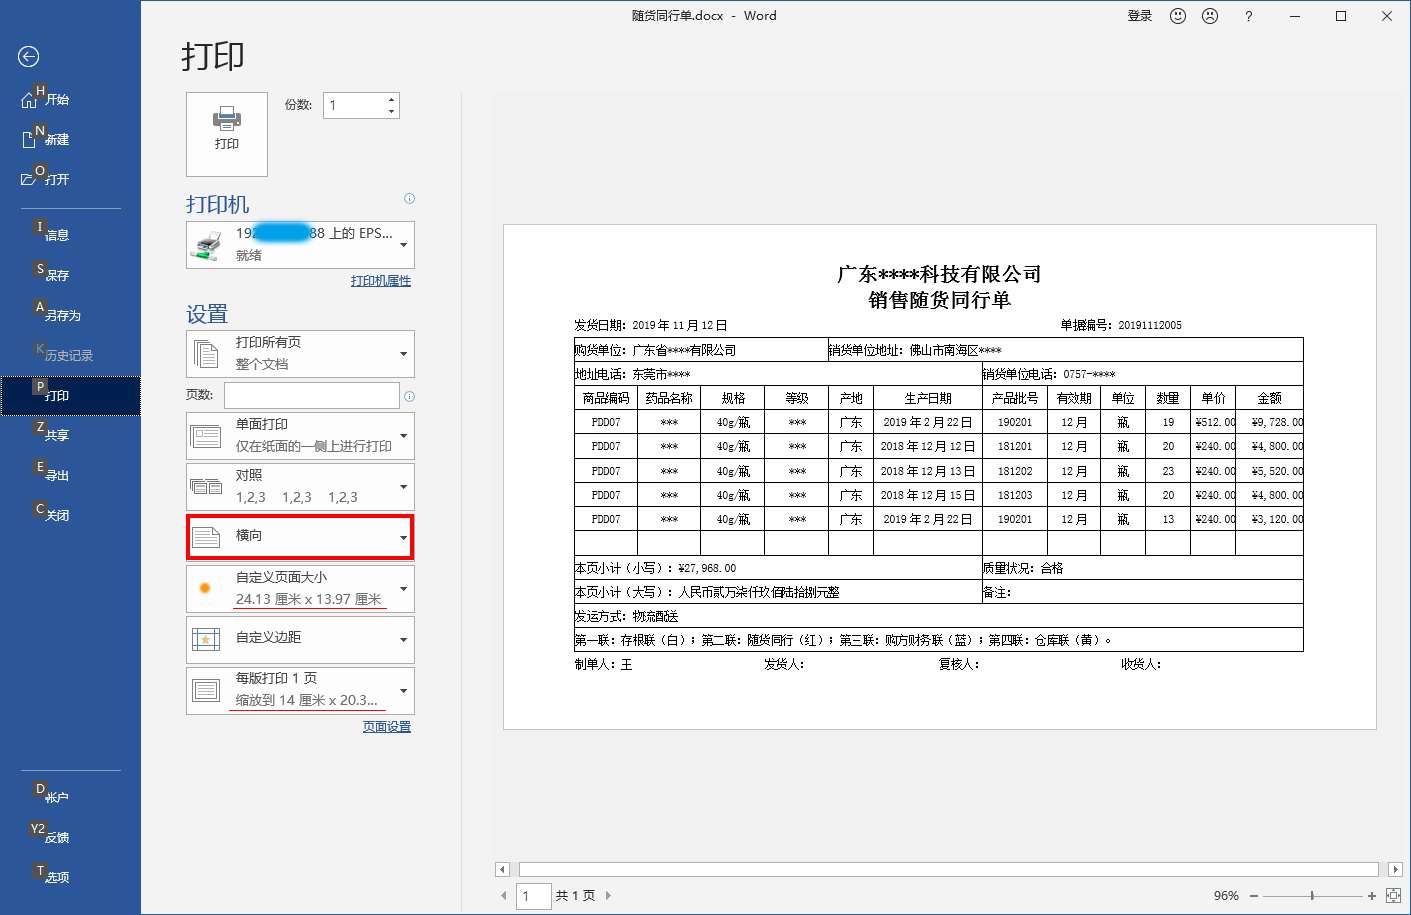Click the 页数 pages input field

[x=312, y=395]
